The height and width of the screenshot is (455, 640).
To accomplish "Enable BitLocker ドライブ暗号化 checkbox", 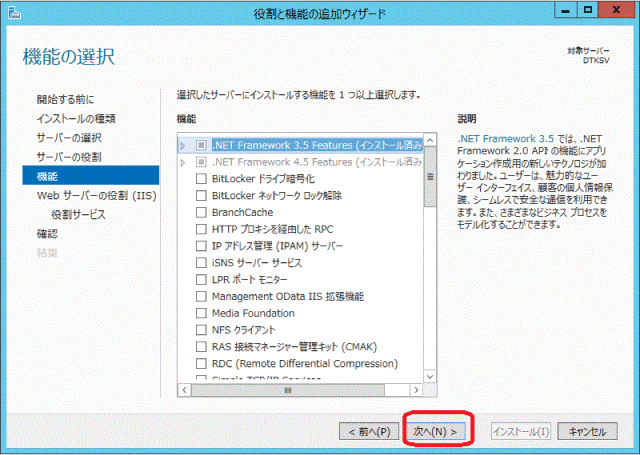I will [x=201, y=179].
